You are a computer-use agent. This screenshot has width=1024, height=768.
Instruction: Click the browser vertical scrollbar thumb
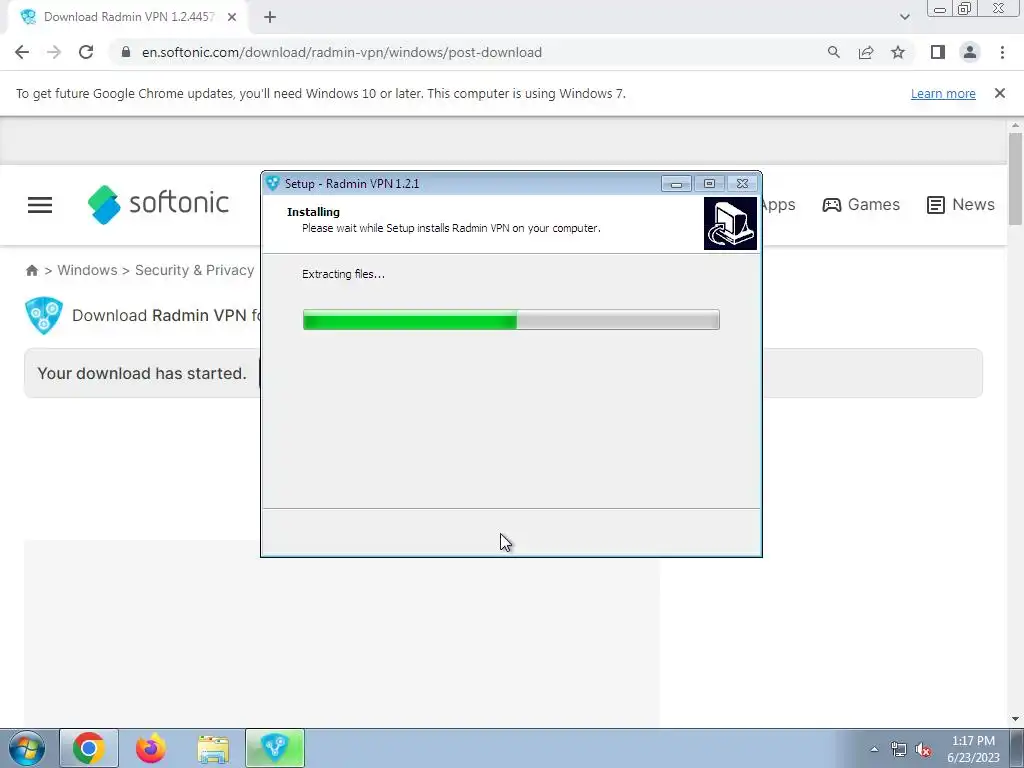pos(1015,178)
